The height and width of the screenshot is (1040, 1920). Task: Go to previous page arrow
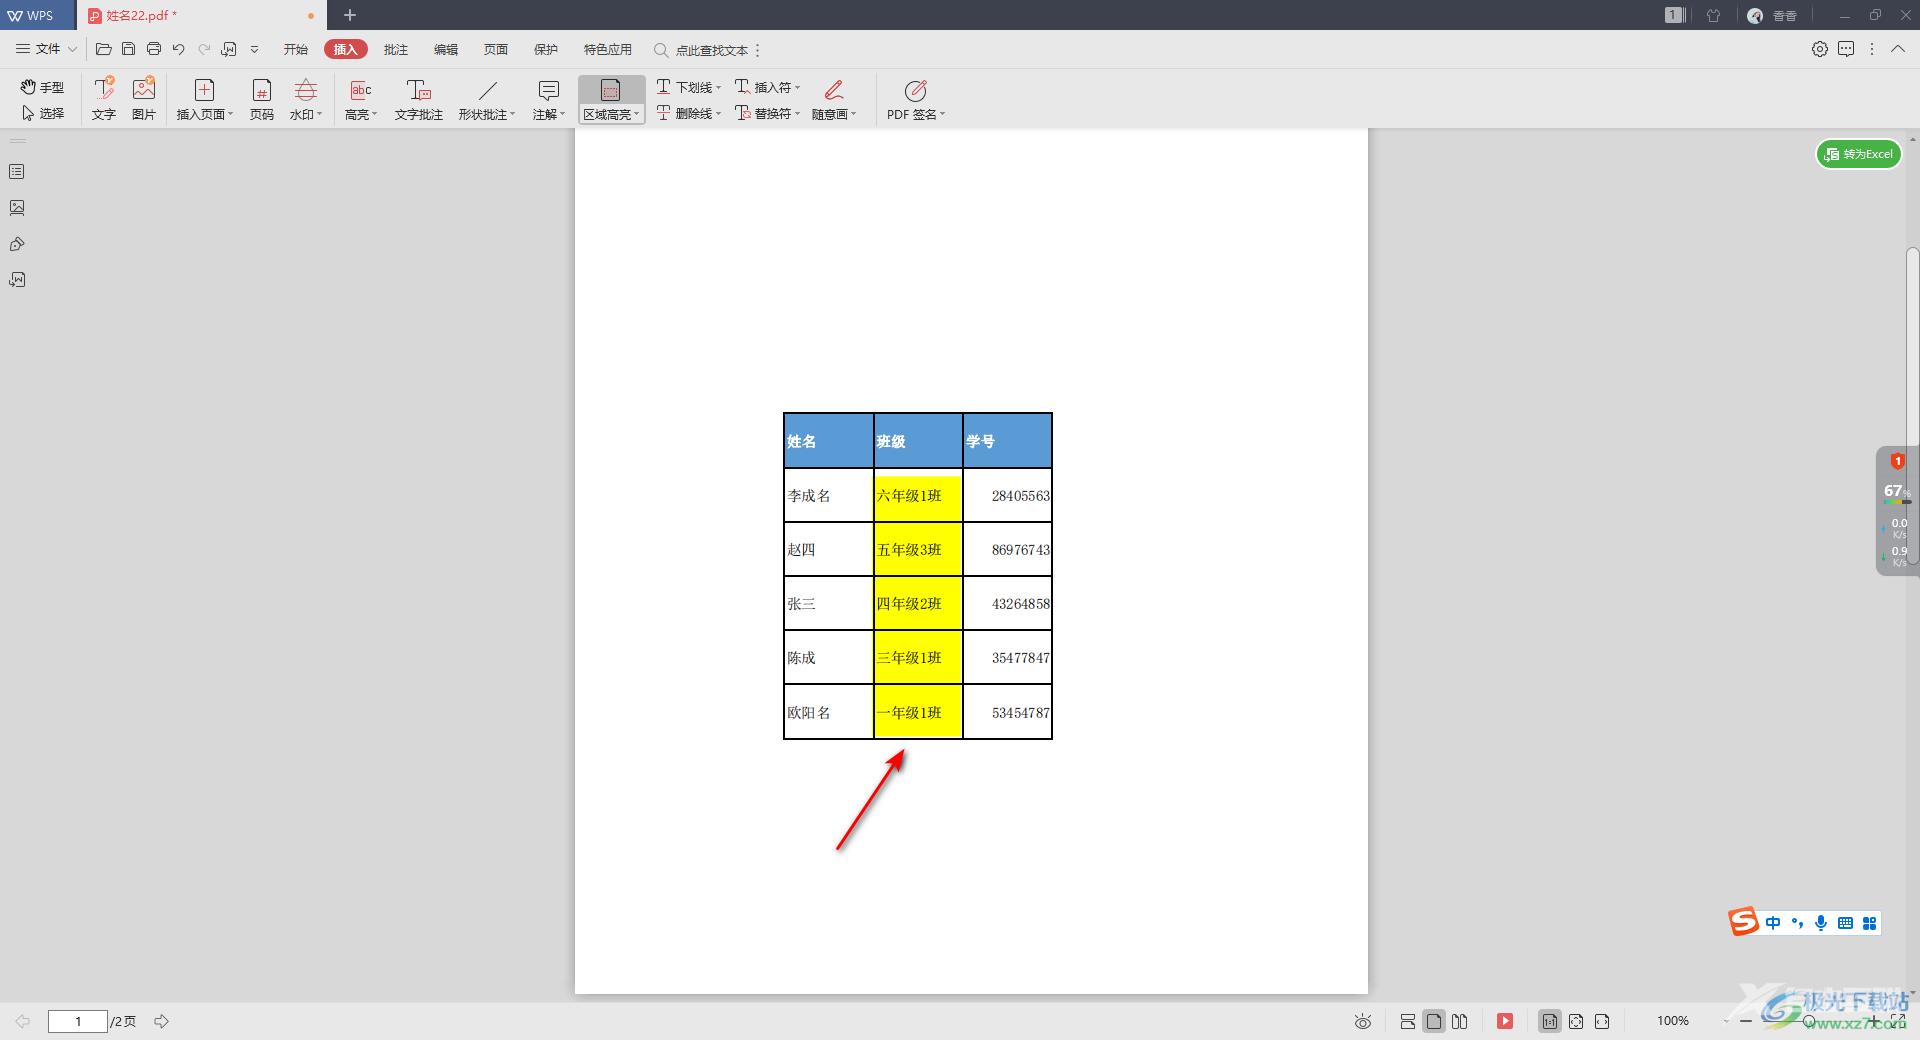22,1021
